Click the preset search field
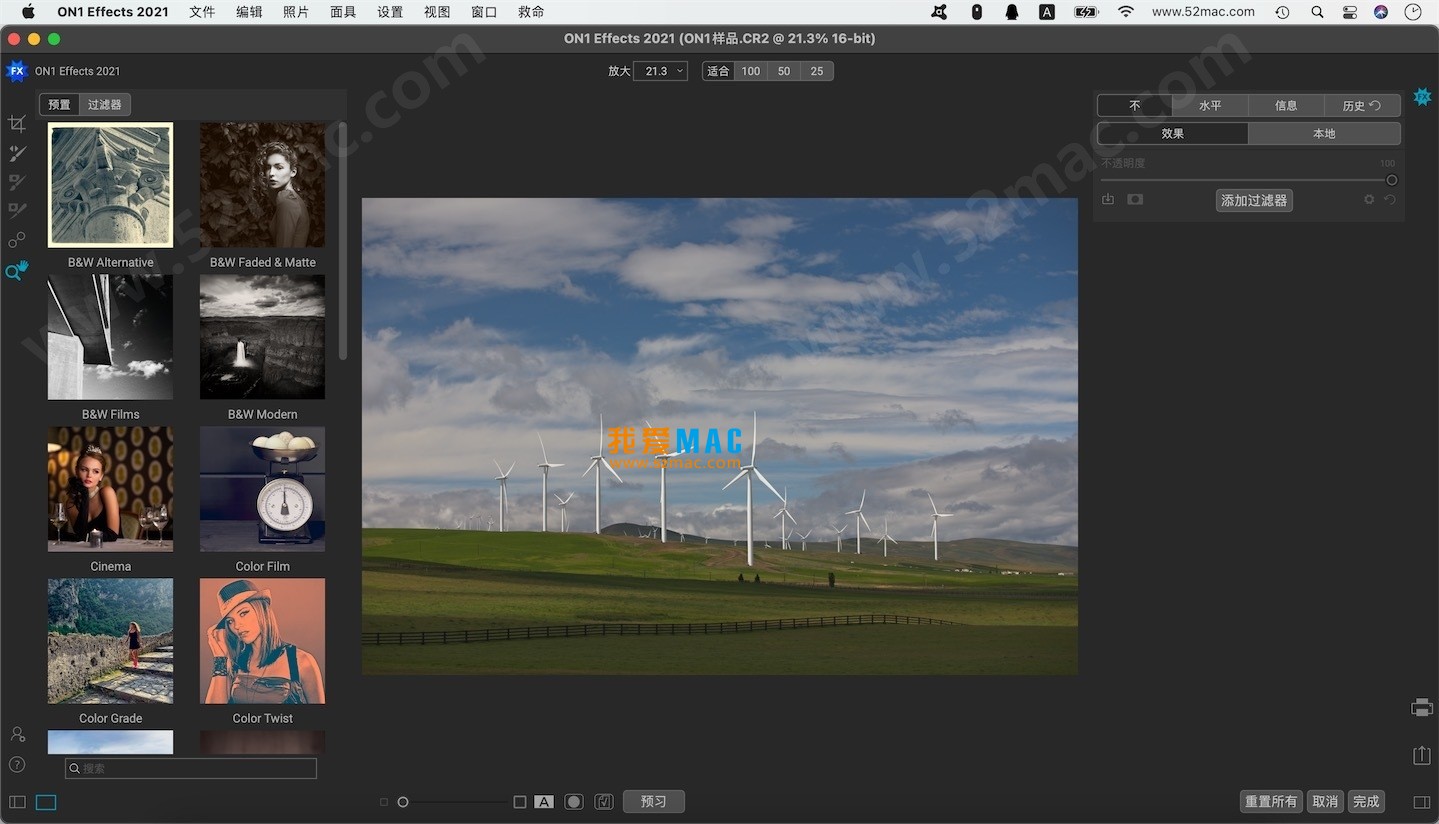 click(x=191, y=769)
